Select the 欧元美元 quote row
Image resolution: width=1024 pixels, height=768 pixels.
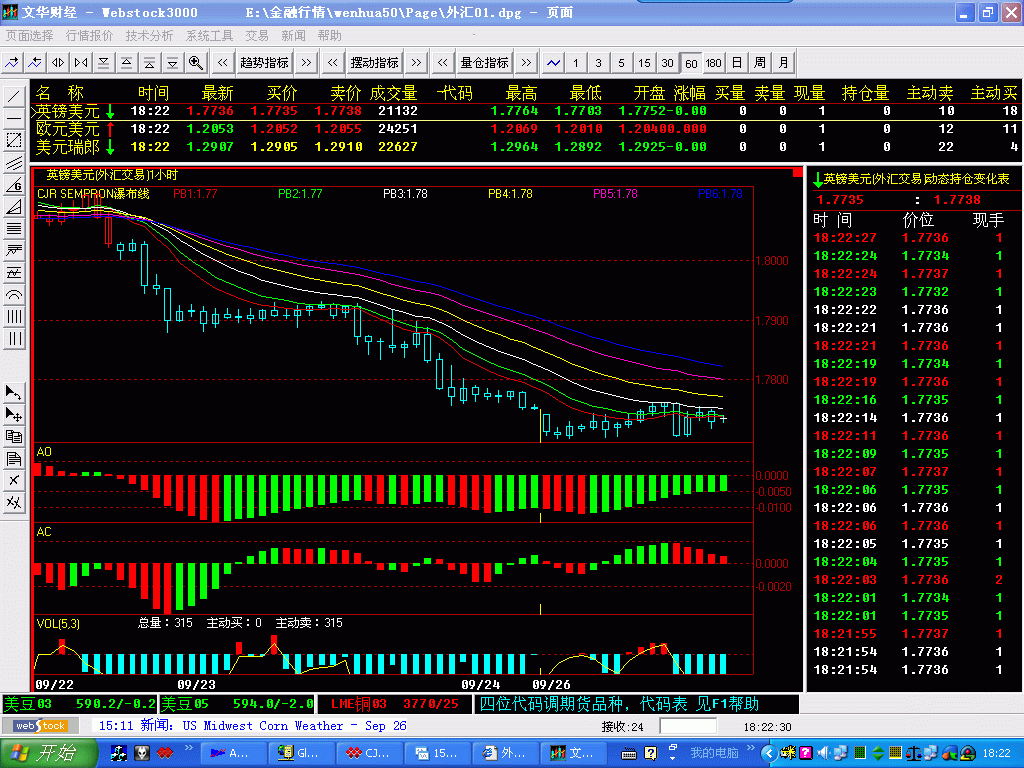tap(526, 129)
